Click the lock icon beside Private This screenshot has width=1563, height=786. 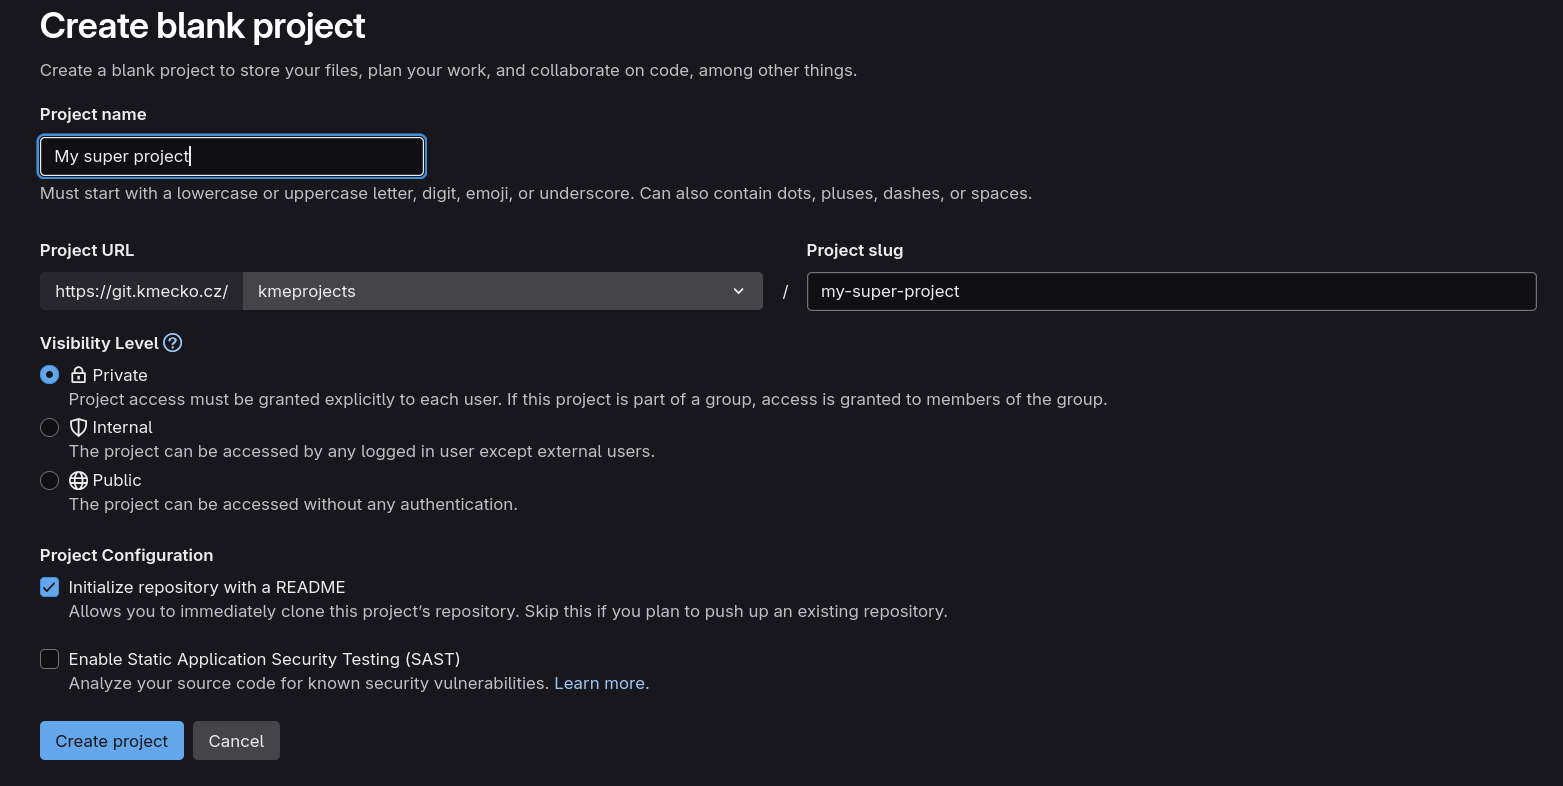78,375
